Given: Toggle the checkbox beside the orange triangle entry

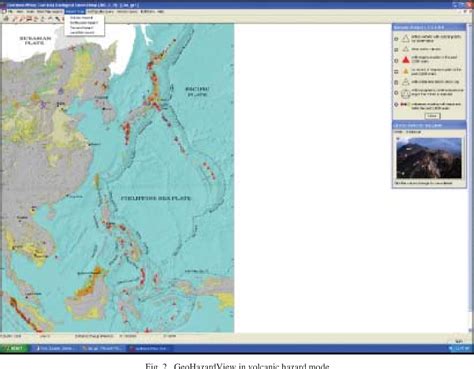Looking at the screenshot, I should [x=396, y=72].
